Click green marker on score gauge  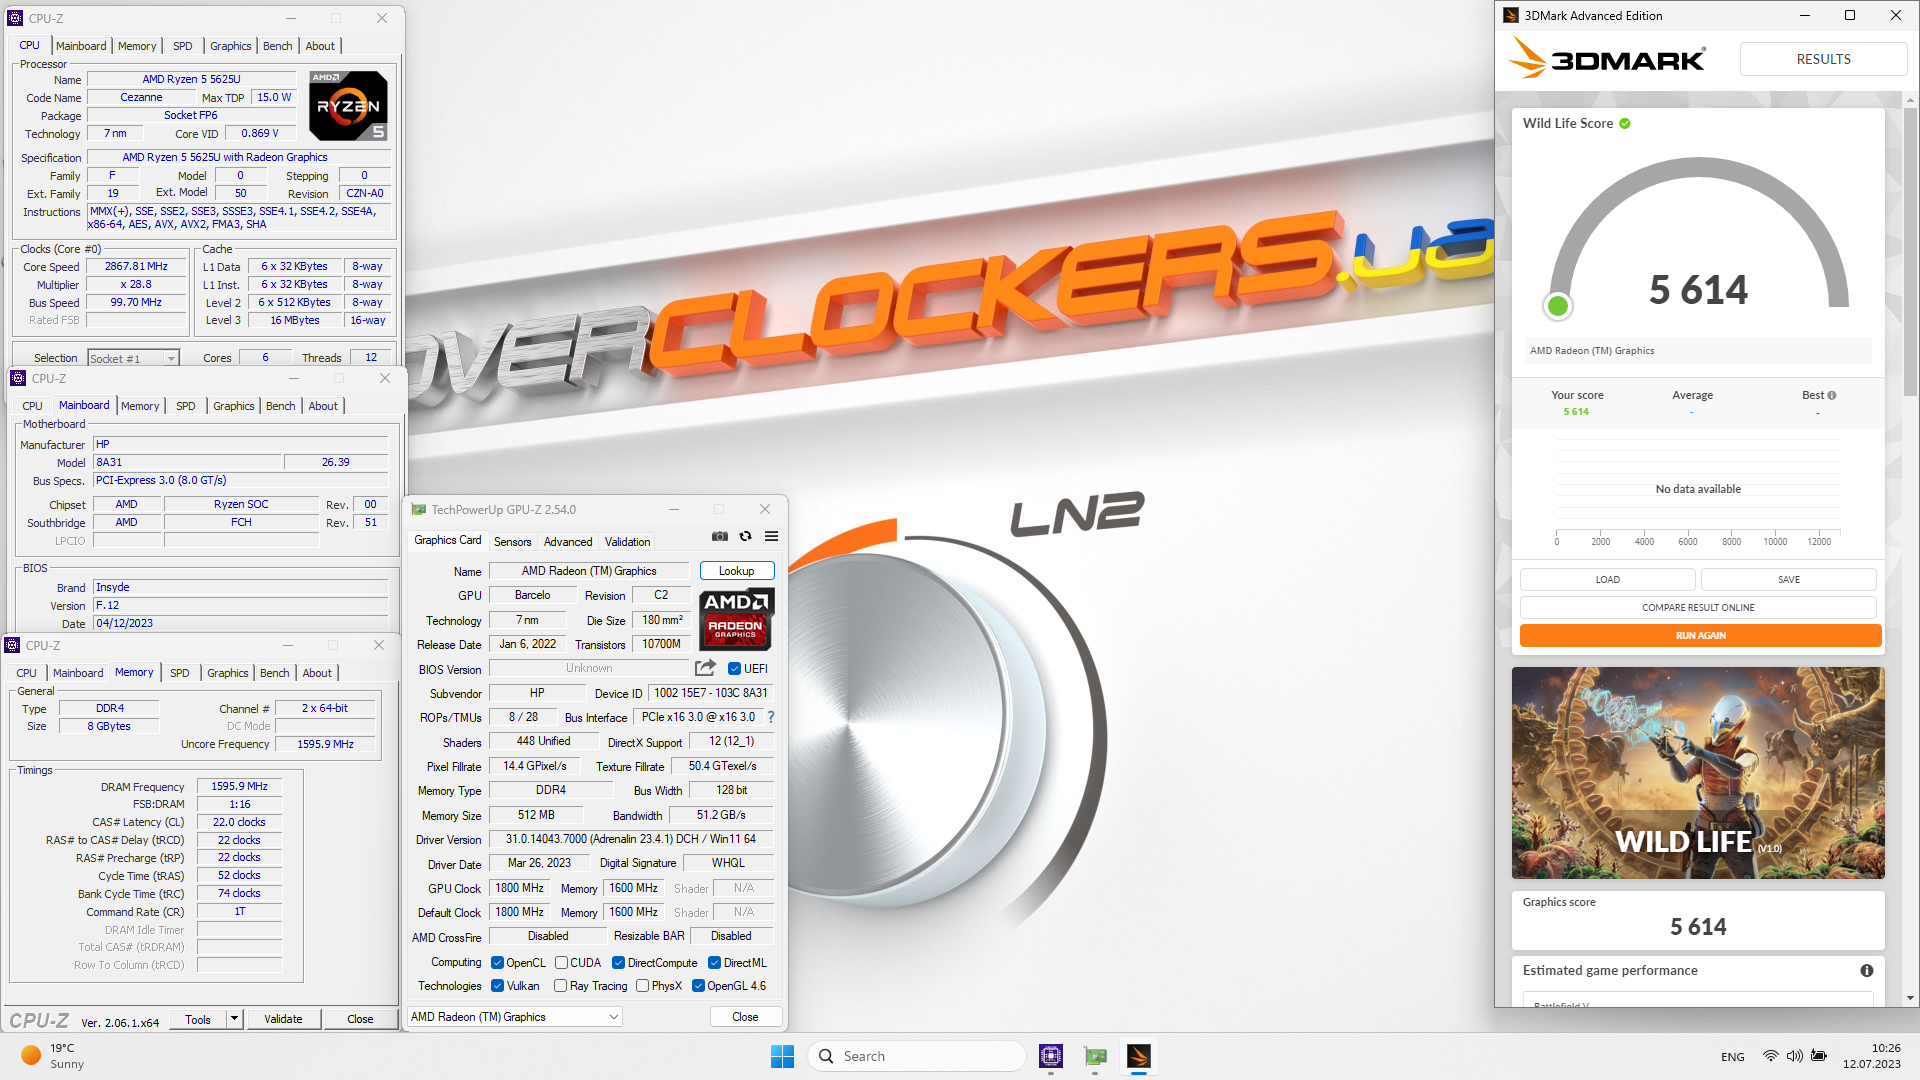(1557, 306)
